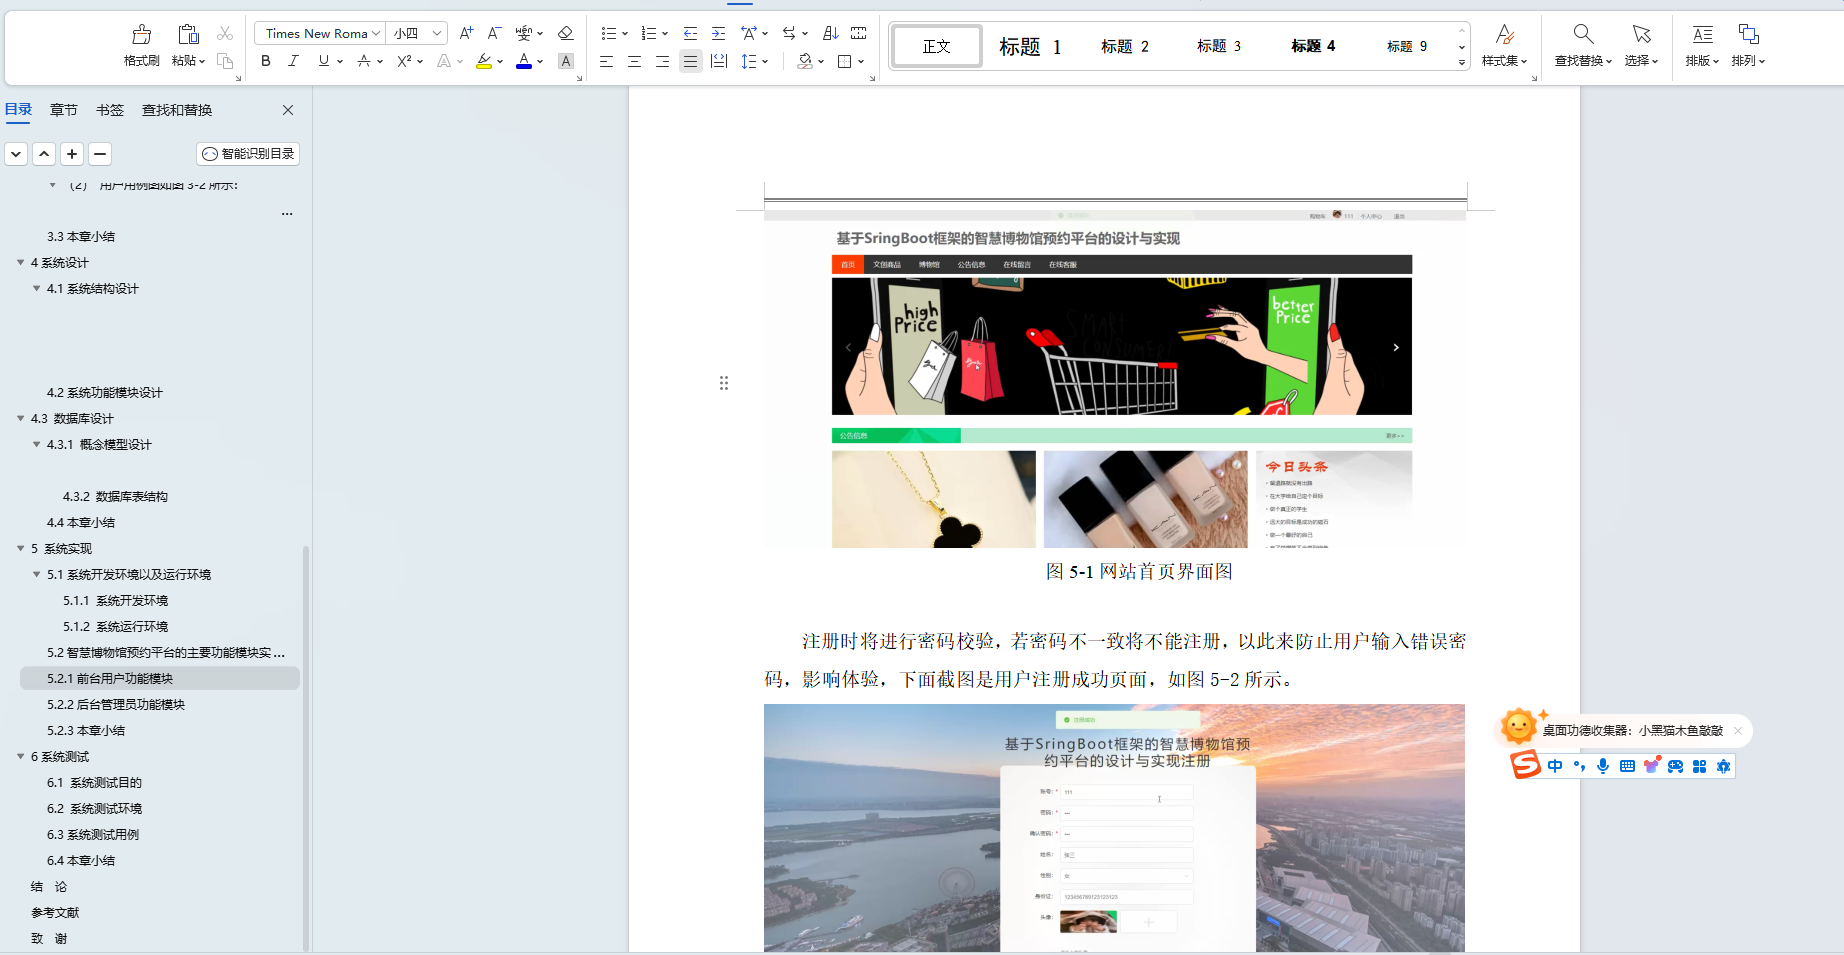1844x955 pixels.
Task: Click the bullet list icon
Action: [608, 33]
